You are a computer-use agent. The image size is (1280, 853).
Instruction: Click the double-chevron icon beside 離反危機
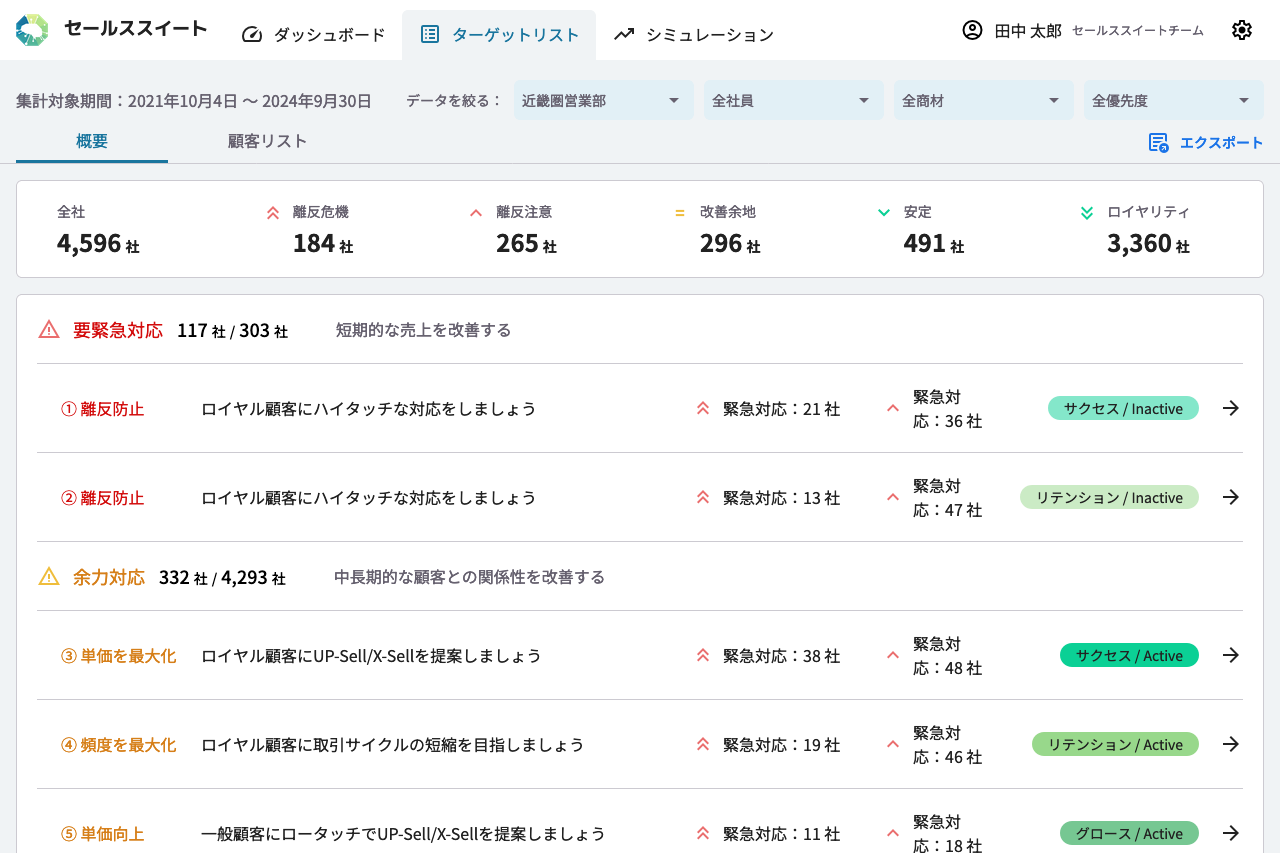[x=273, y=212]
